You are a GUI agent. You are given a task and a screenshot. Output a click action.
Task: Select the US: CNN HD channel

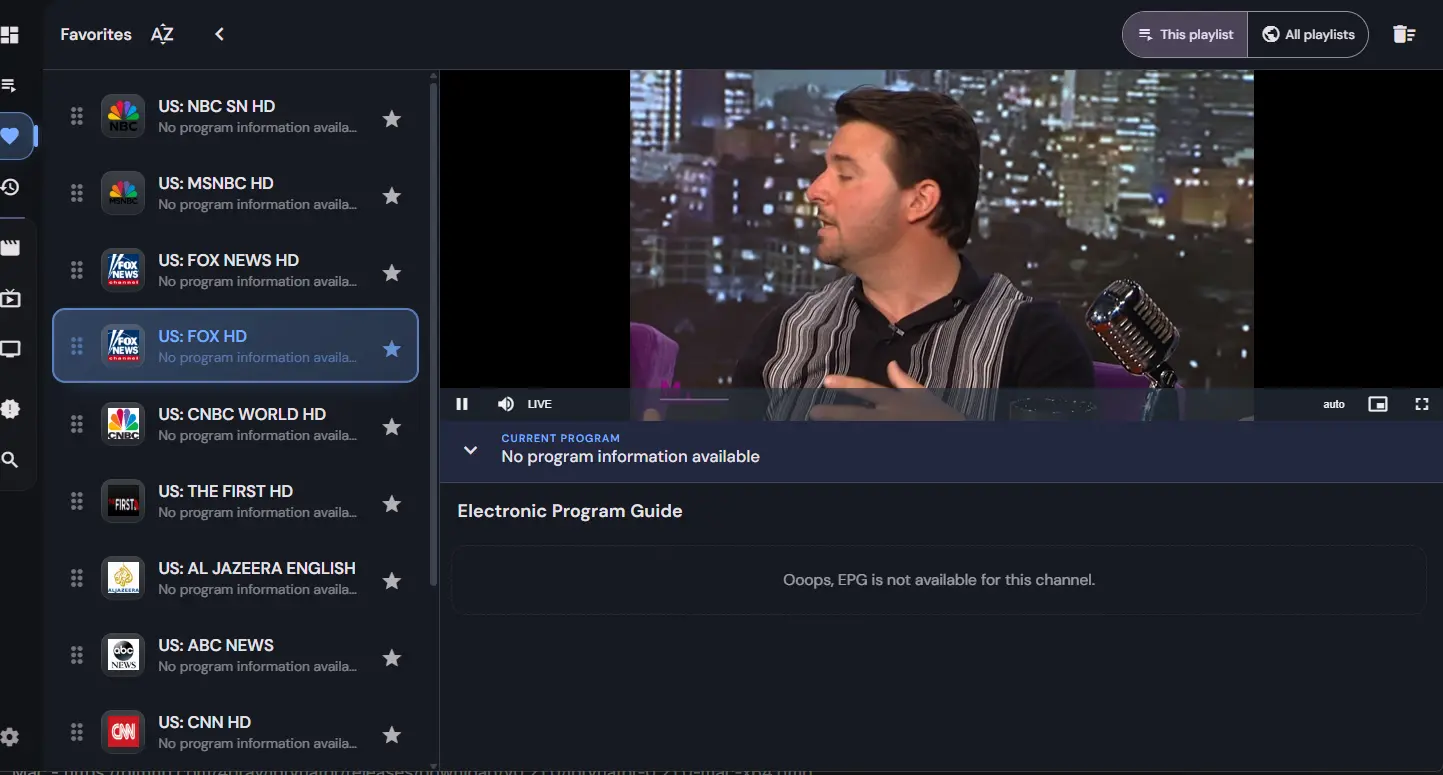(235, 732)
